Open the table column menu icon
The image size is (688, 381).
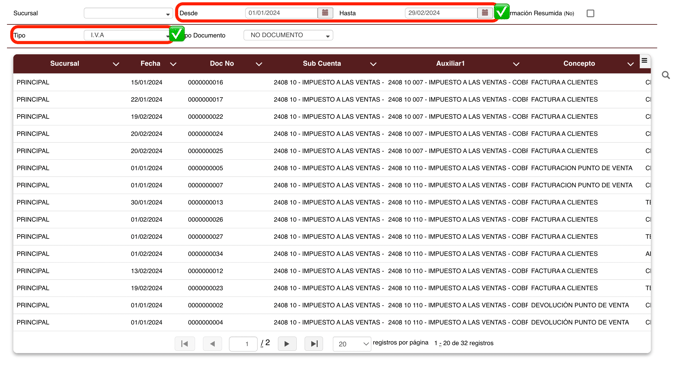point(644,61)
